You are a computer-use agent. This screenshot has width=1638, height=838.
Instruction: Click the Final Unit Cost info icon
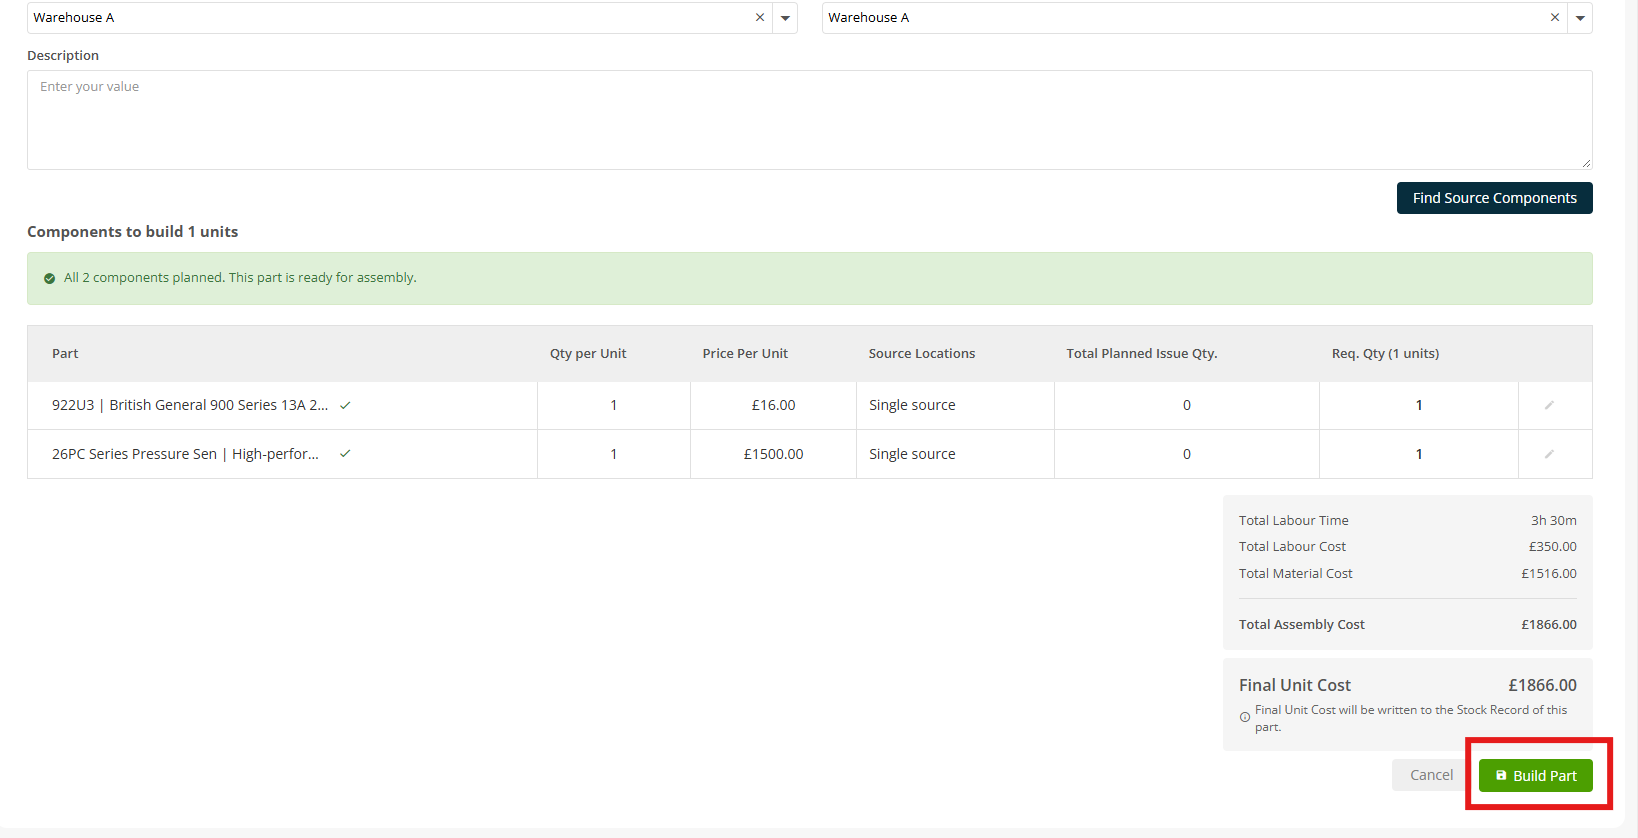click(x=1245, y=717)
